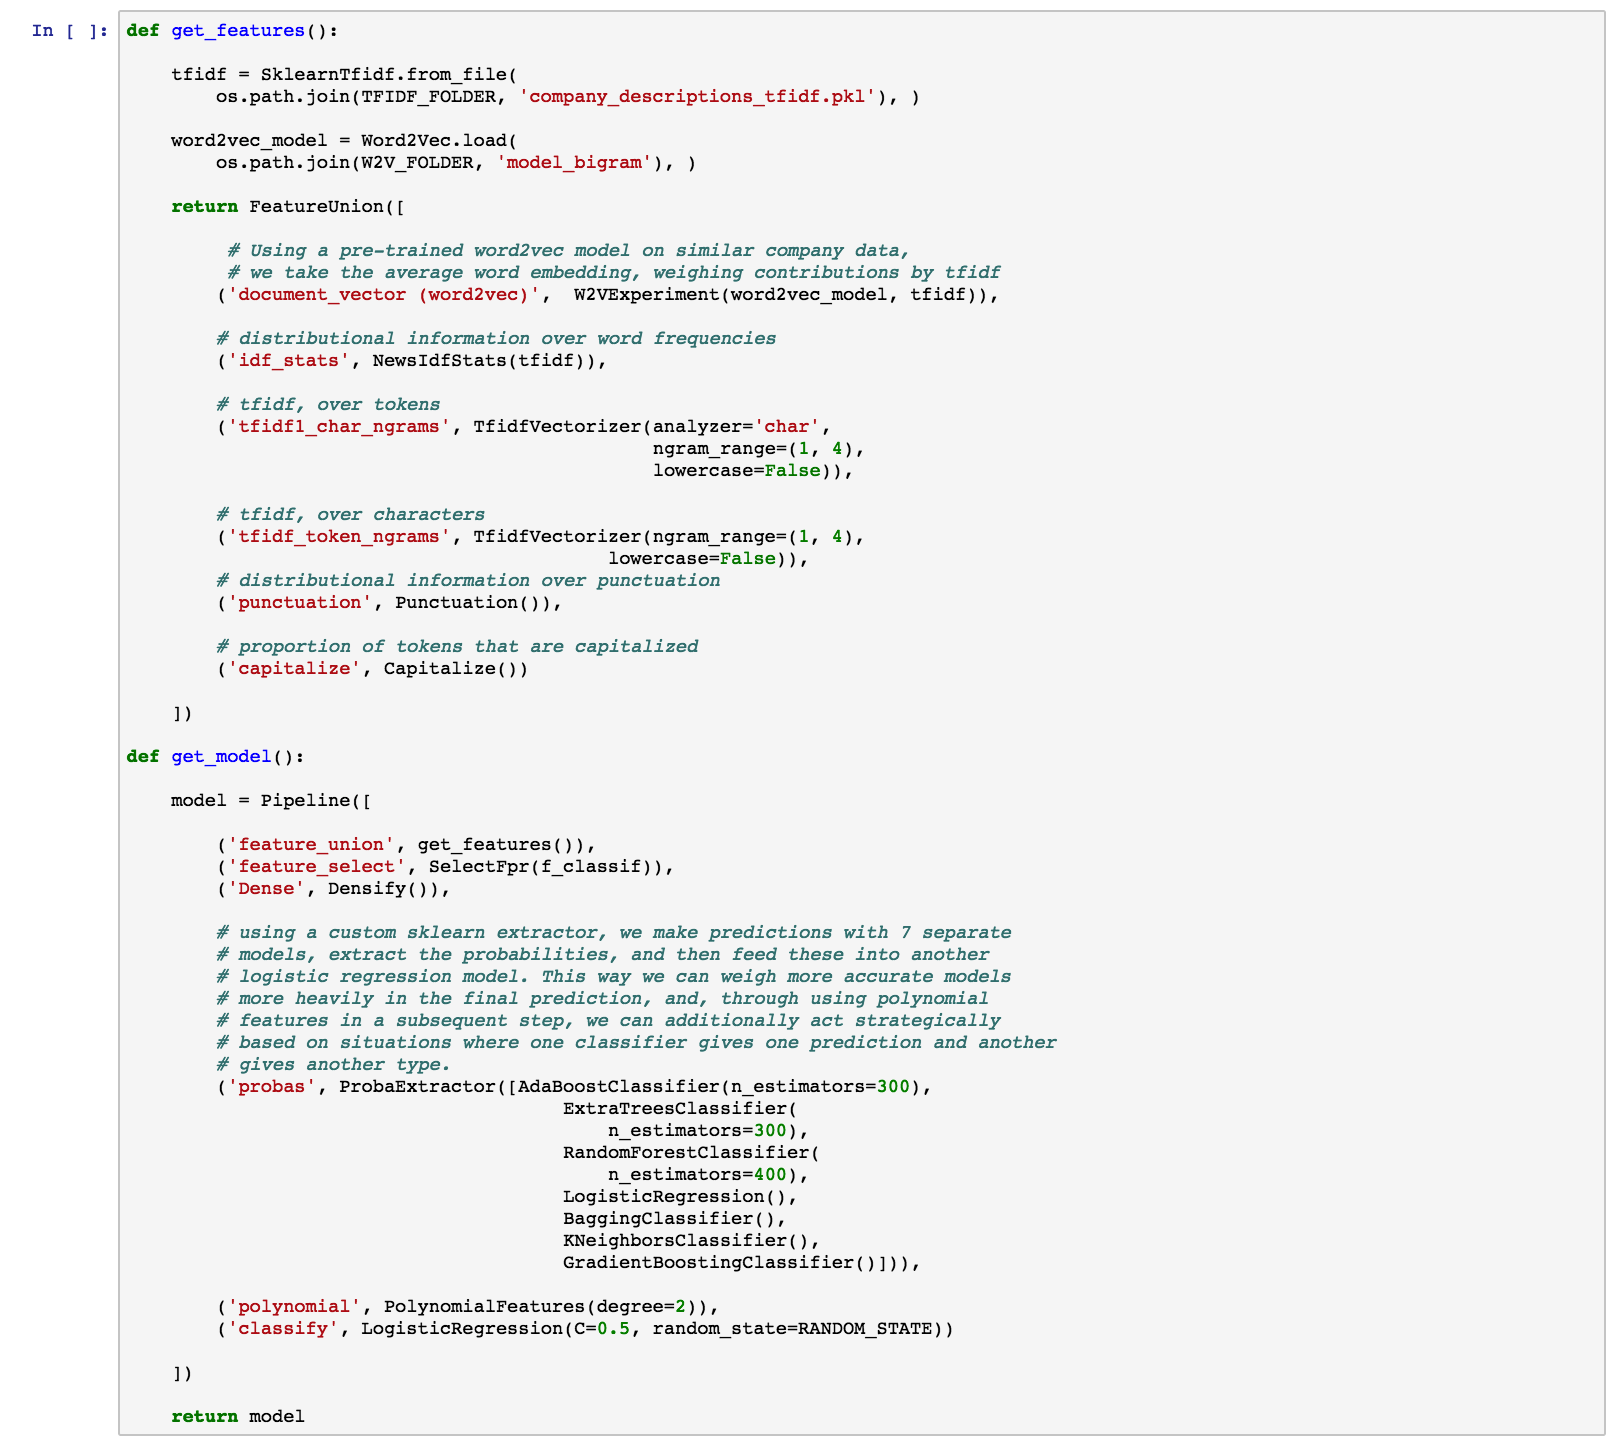Click 'tfidf_token_ngrams' string
1618x1456 pixels.
[x=339, y=536]
